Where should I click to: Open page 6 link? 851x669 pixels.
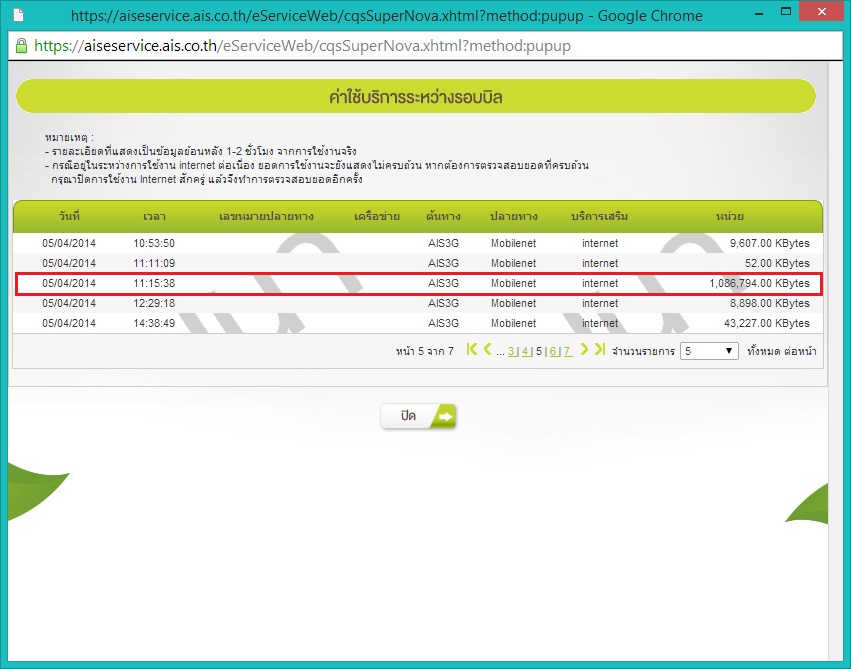554,352
